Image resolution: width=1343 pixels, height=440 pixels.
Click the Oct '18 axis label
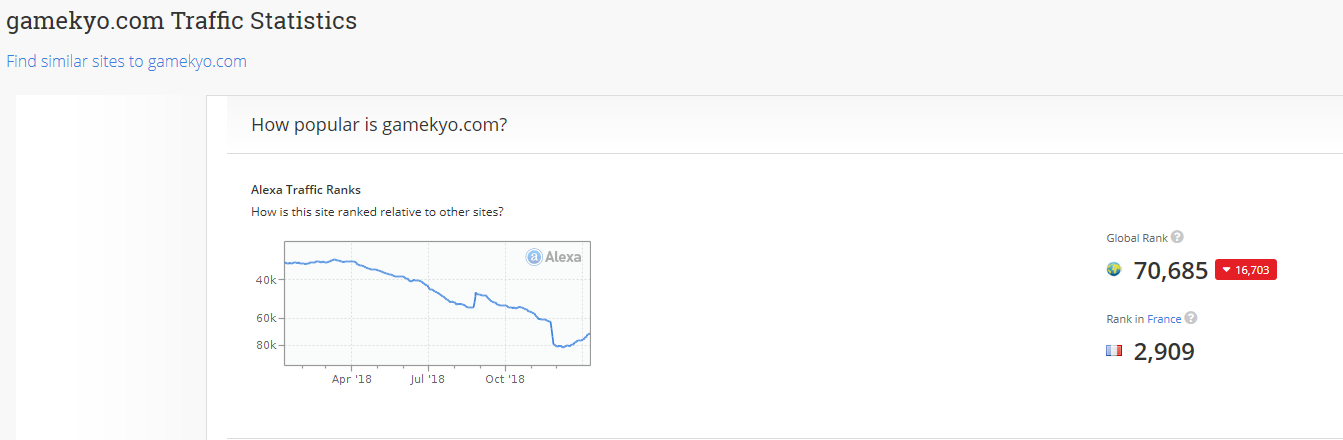pyautogui.click(x=505, y=379)
